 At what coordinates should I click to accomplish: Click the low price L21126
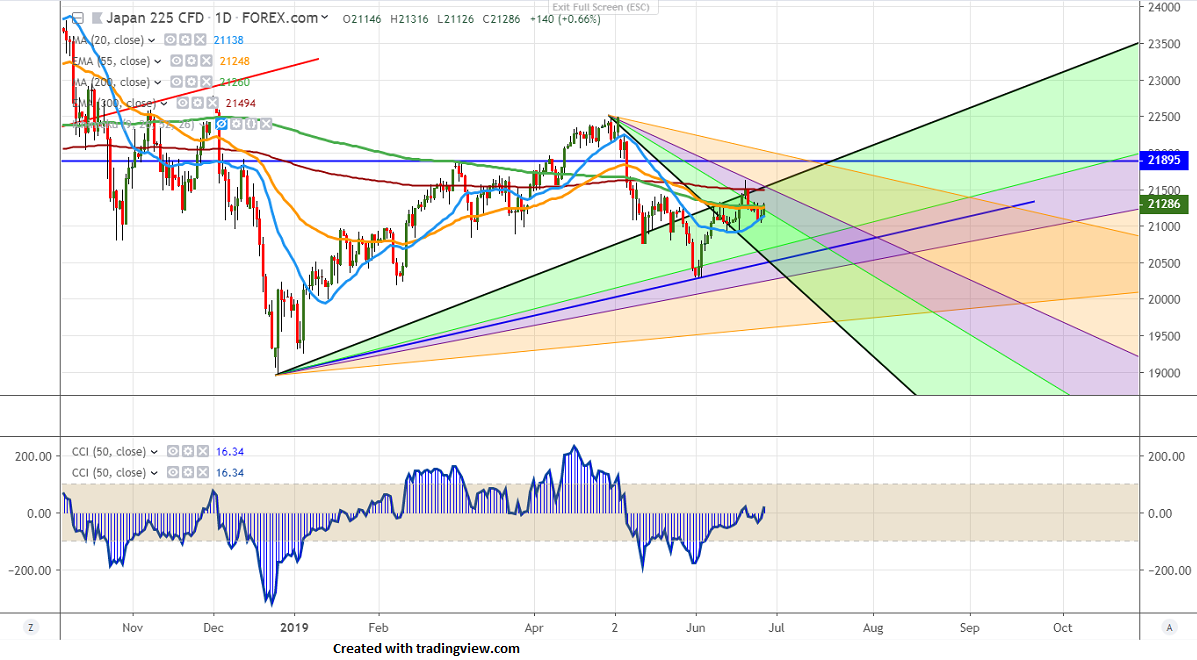coord(456,19)
